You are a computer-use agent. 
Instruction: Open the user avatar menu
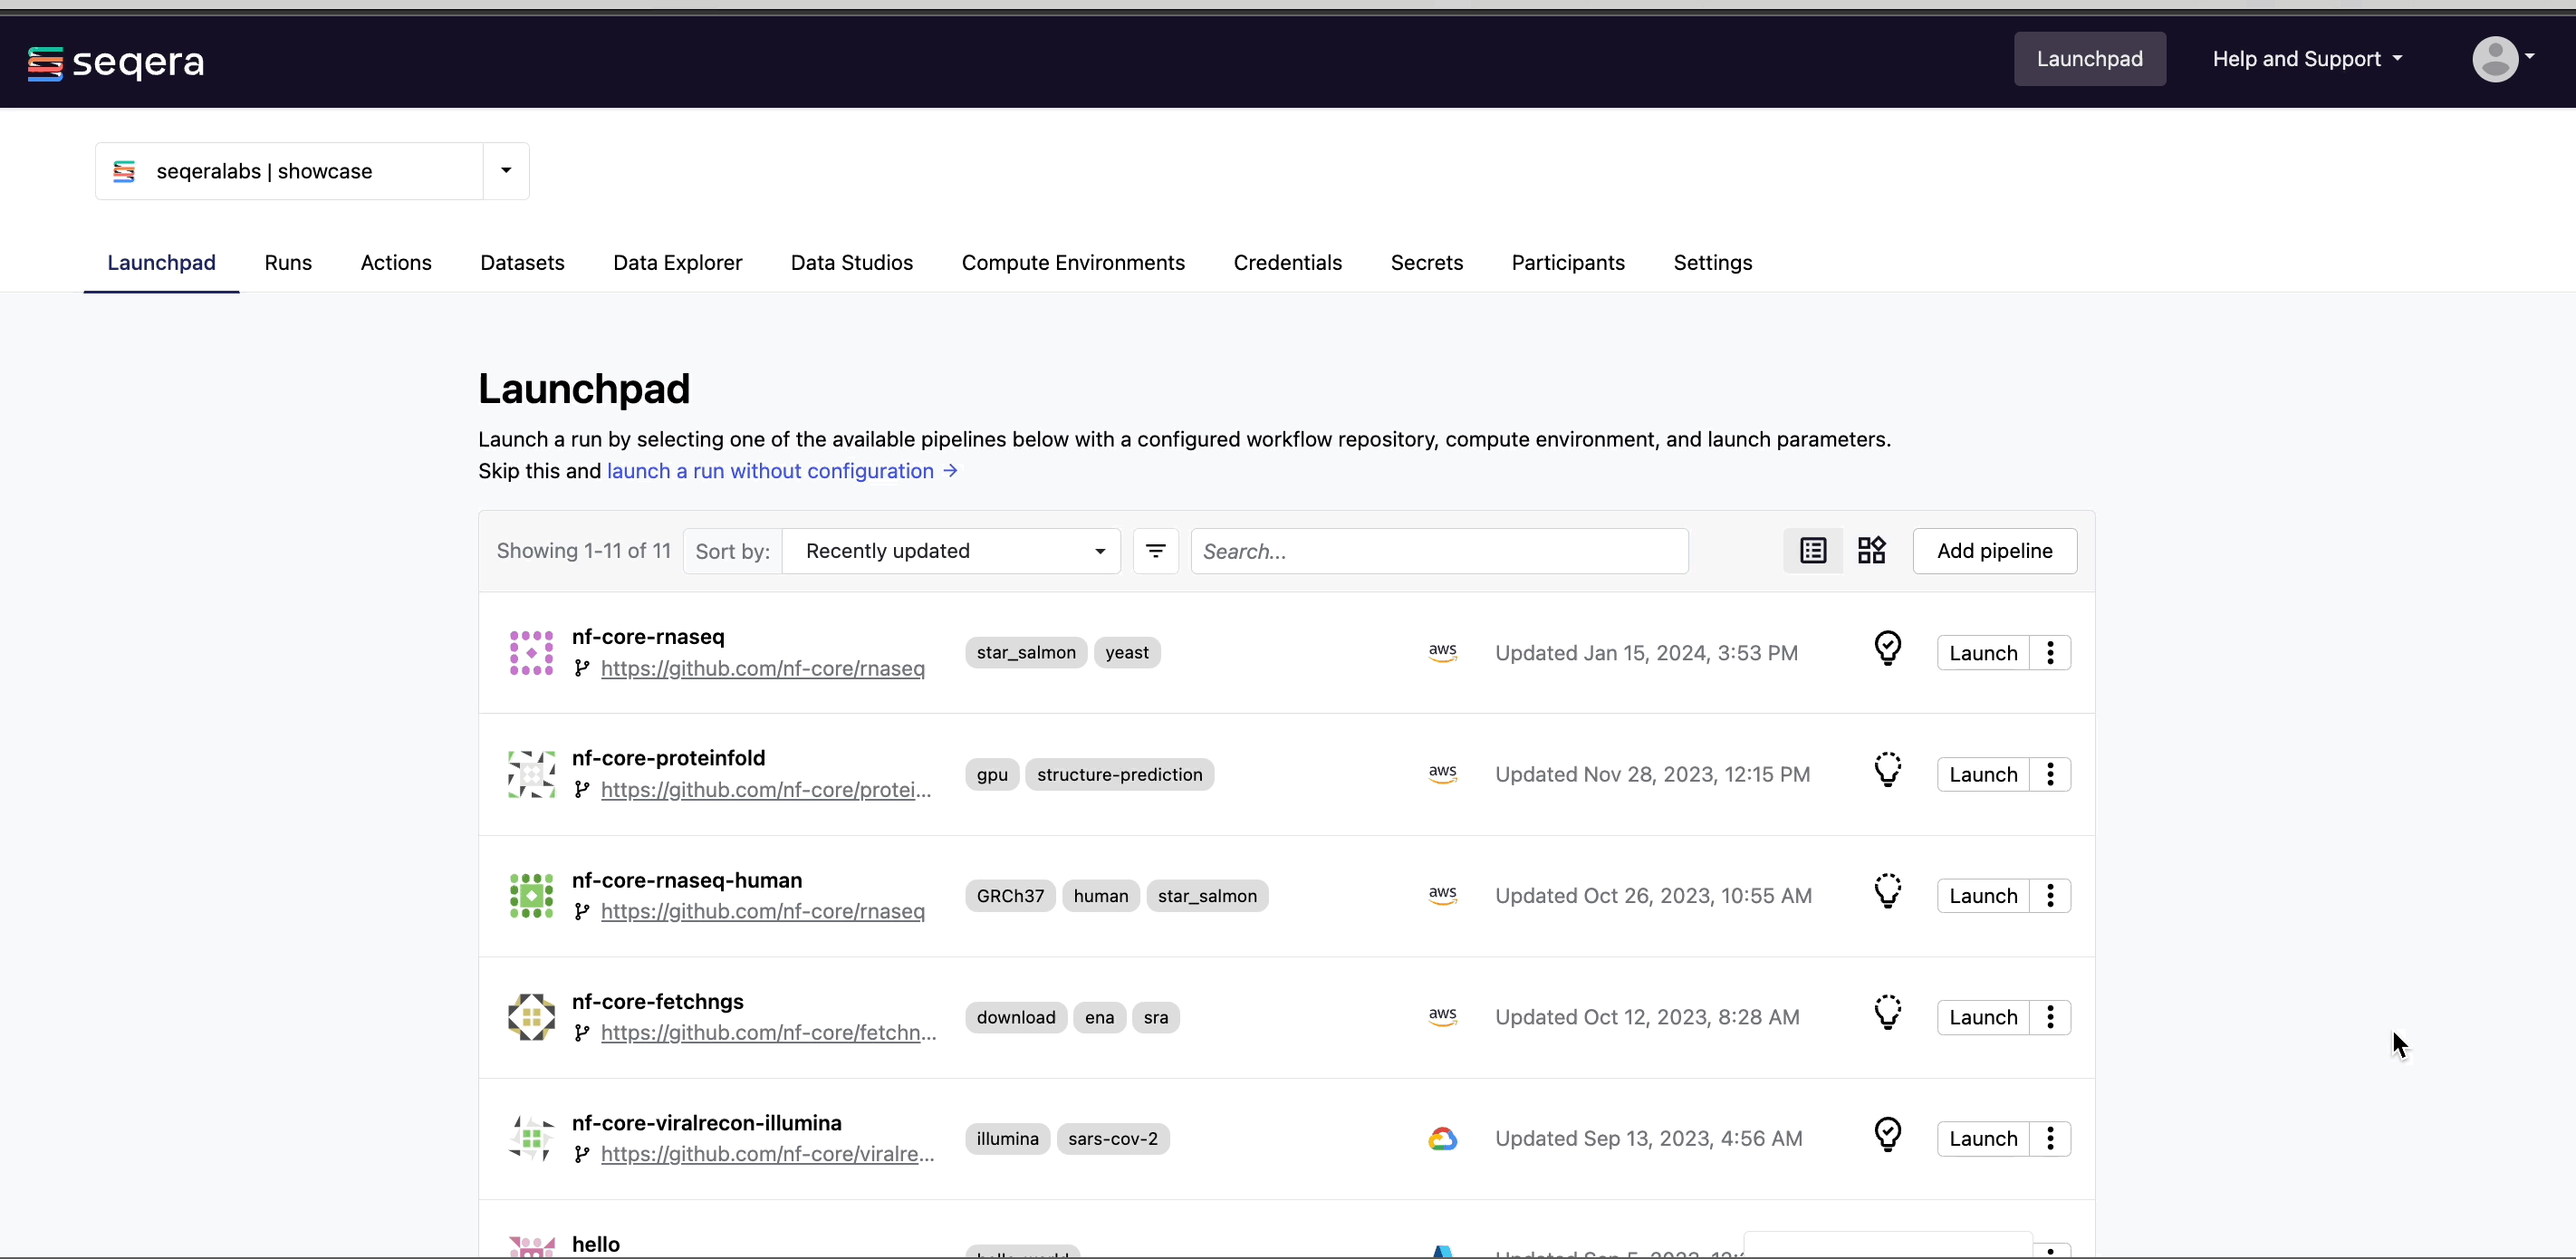2502,59
